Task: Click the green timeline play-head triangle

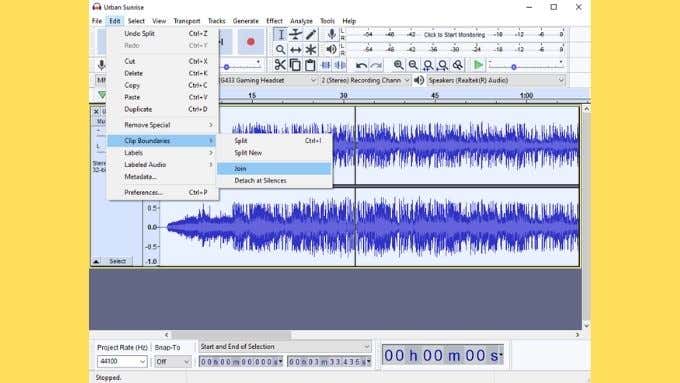Action: (102, 95)
